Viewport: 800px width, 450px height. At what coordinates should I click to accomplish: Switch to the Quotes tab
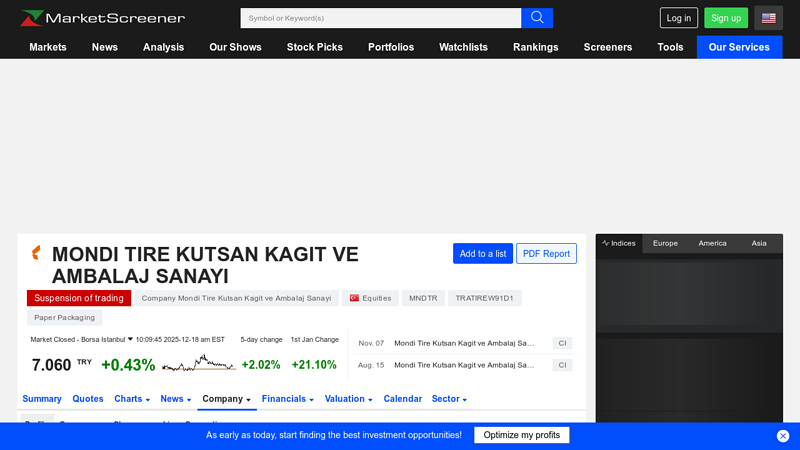pos(88,399)
